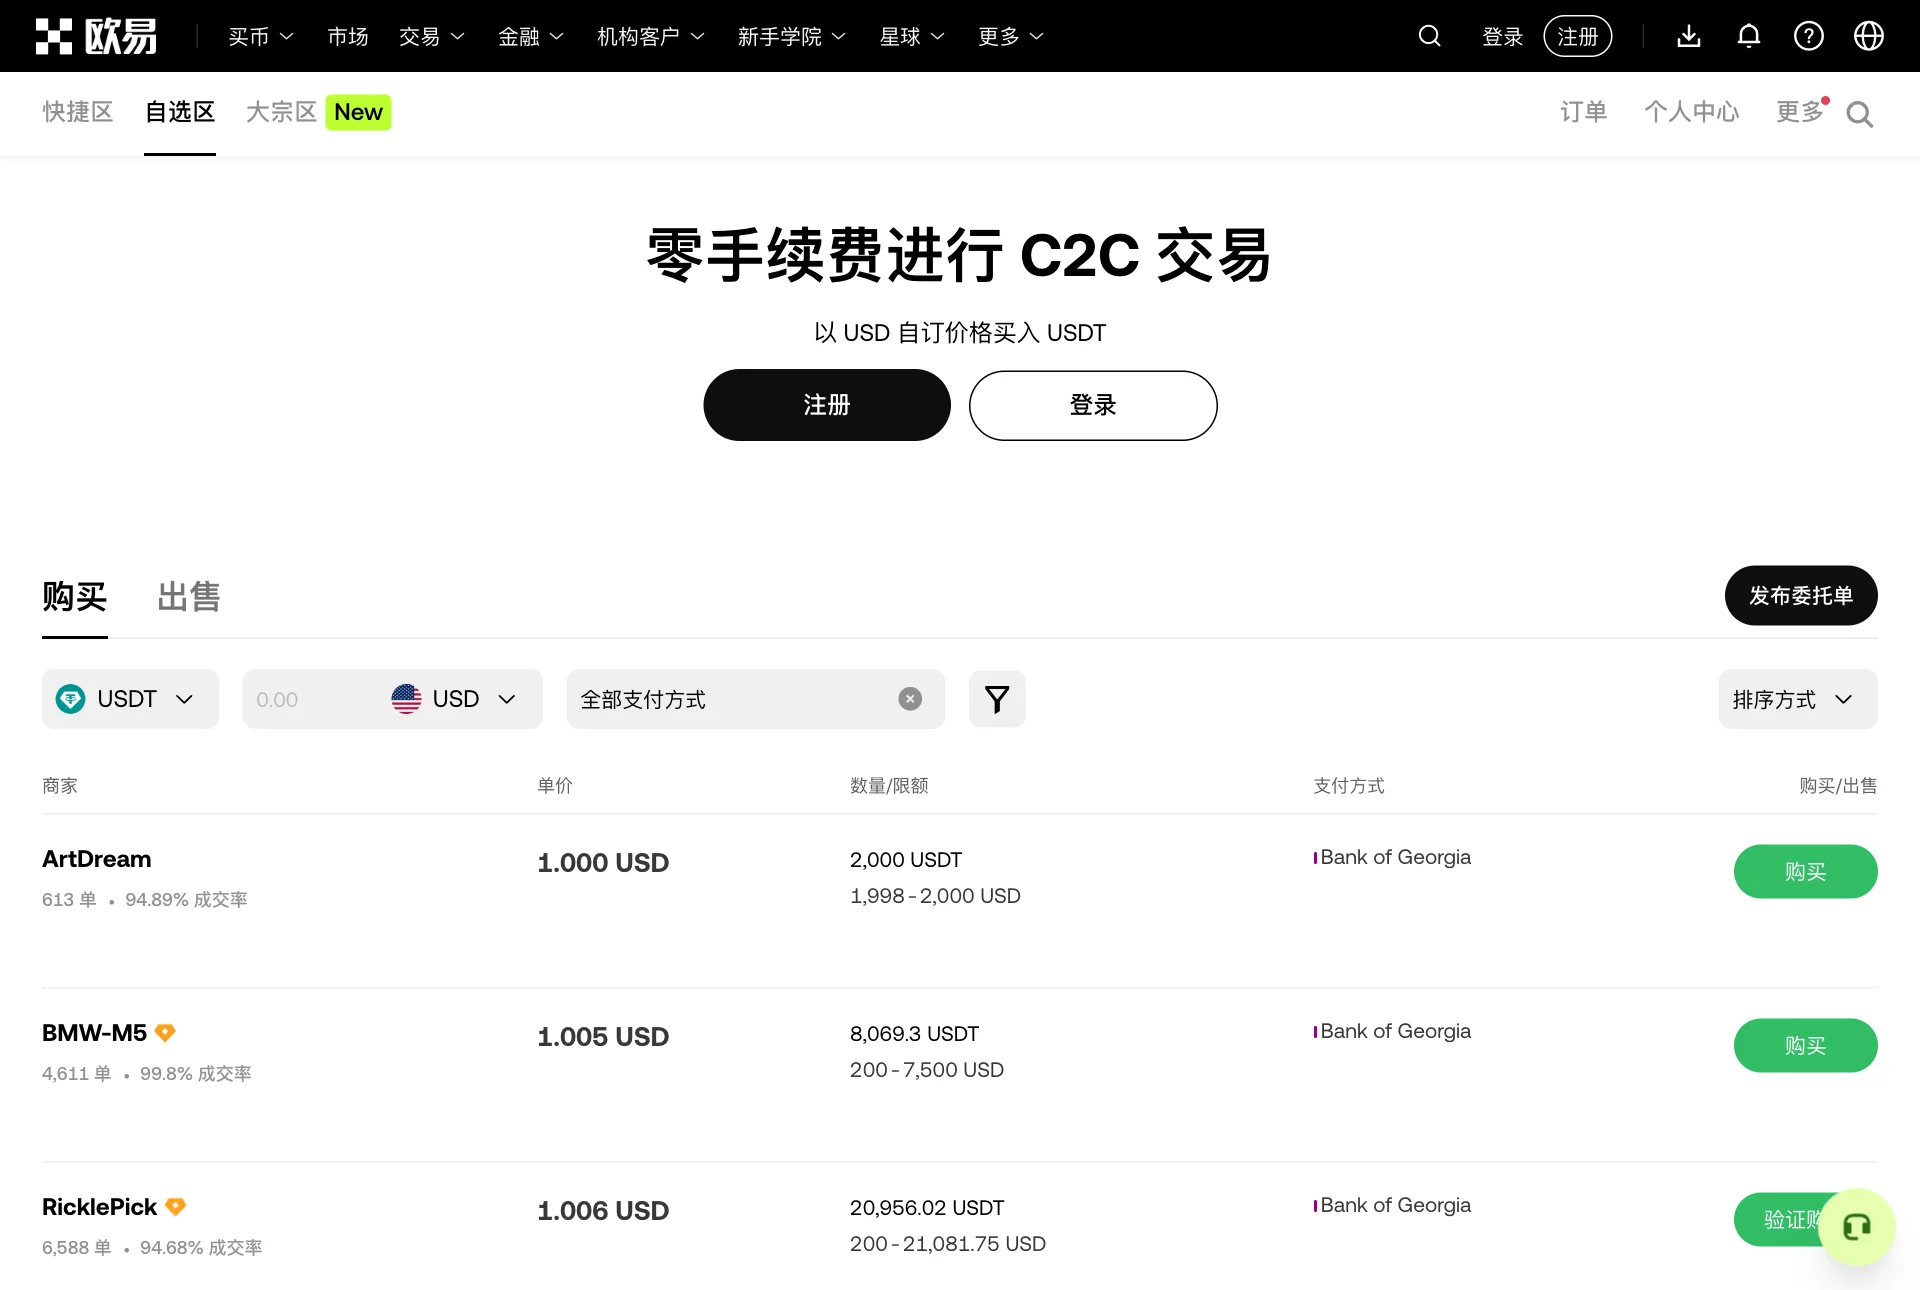1920x1290 pixels.
Task: Open the USDT crypto selector dropdown
Action: [130, 699]
